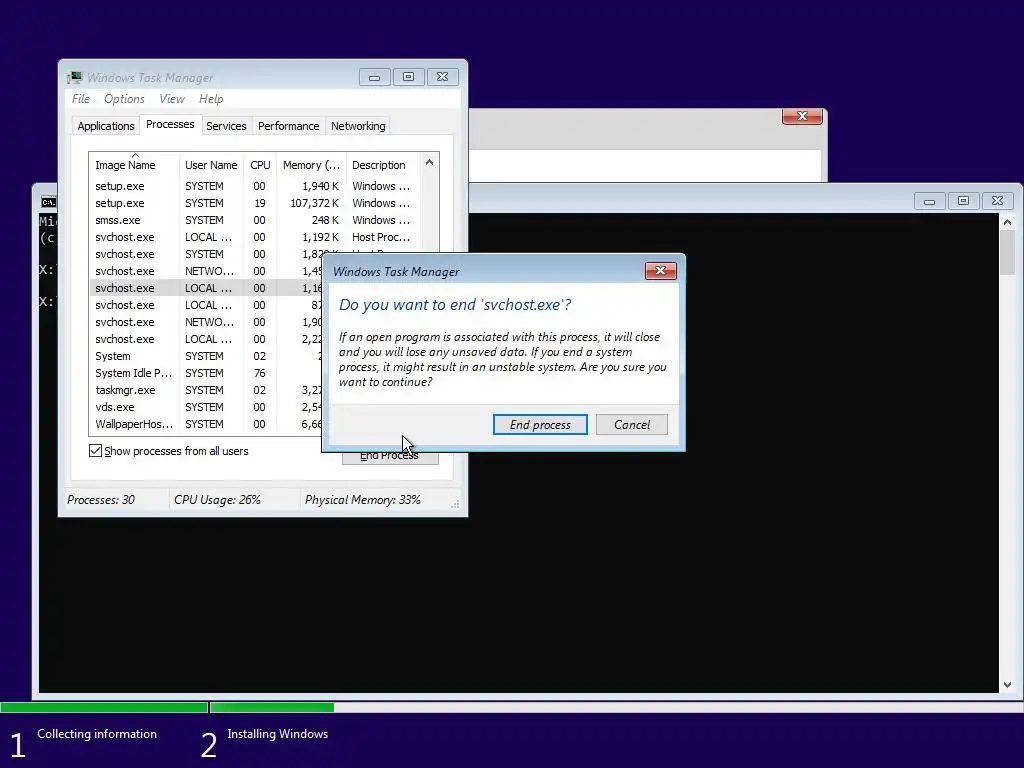Screen dimensions: 1024x768
Task: Switch to the Applications tab
Action: pos(106,126)
